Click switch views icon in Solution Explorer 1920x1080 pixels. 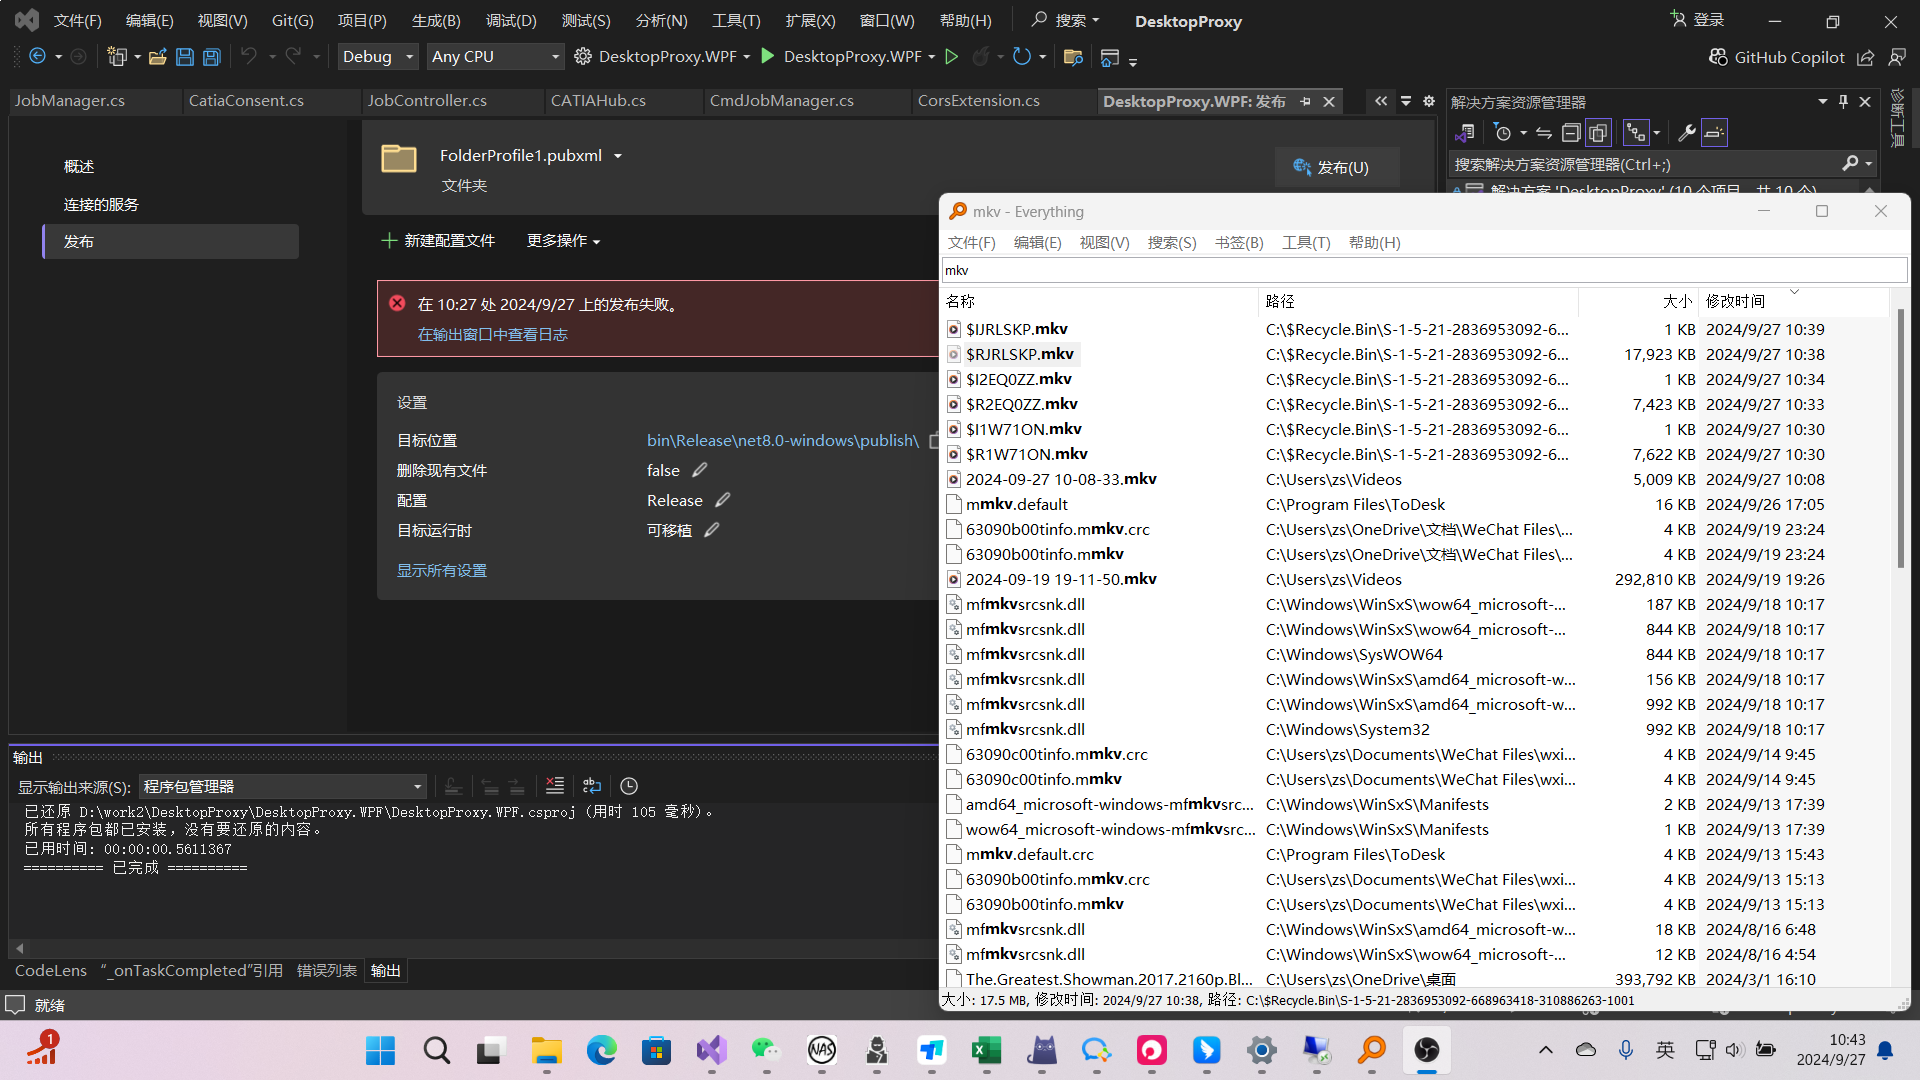1465,133
